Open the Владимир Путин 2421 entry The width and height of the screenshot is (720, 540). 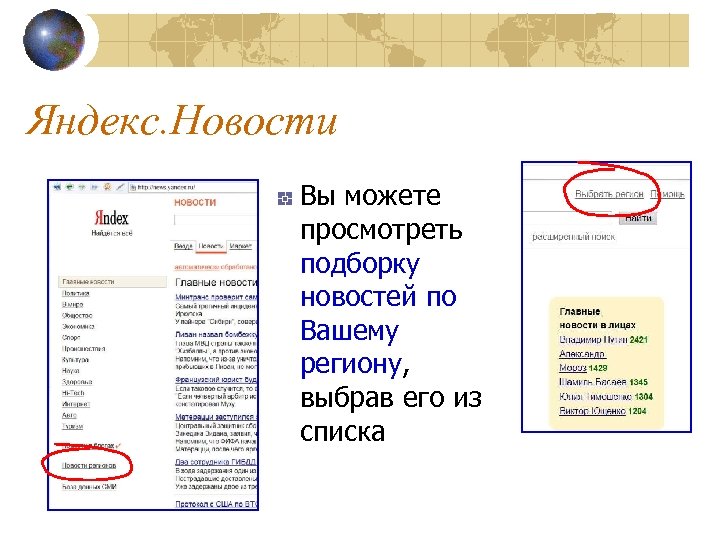[603, 340]
